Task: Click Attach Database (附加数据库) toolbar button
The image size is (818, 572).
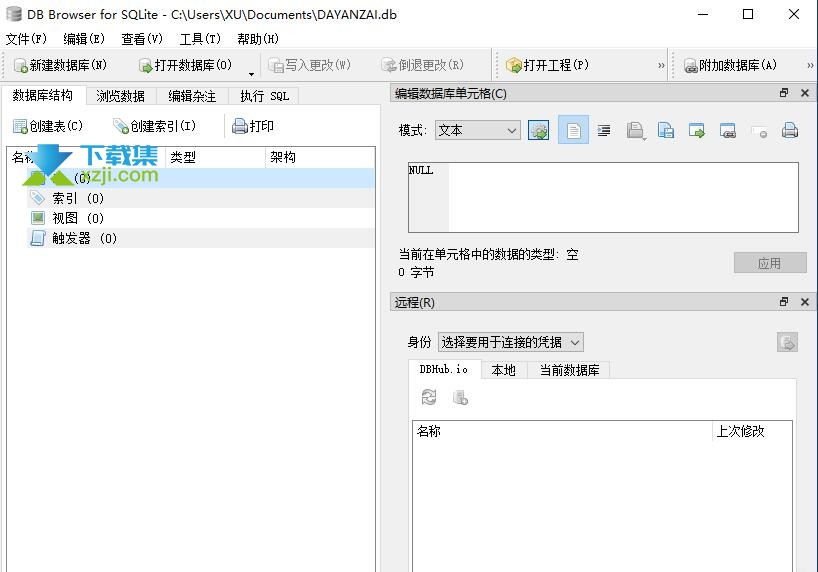Action: point(730,65)
